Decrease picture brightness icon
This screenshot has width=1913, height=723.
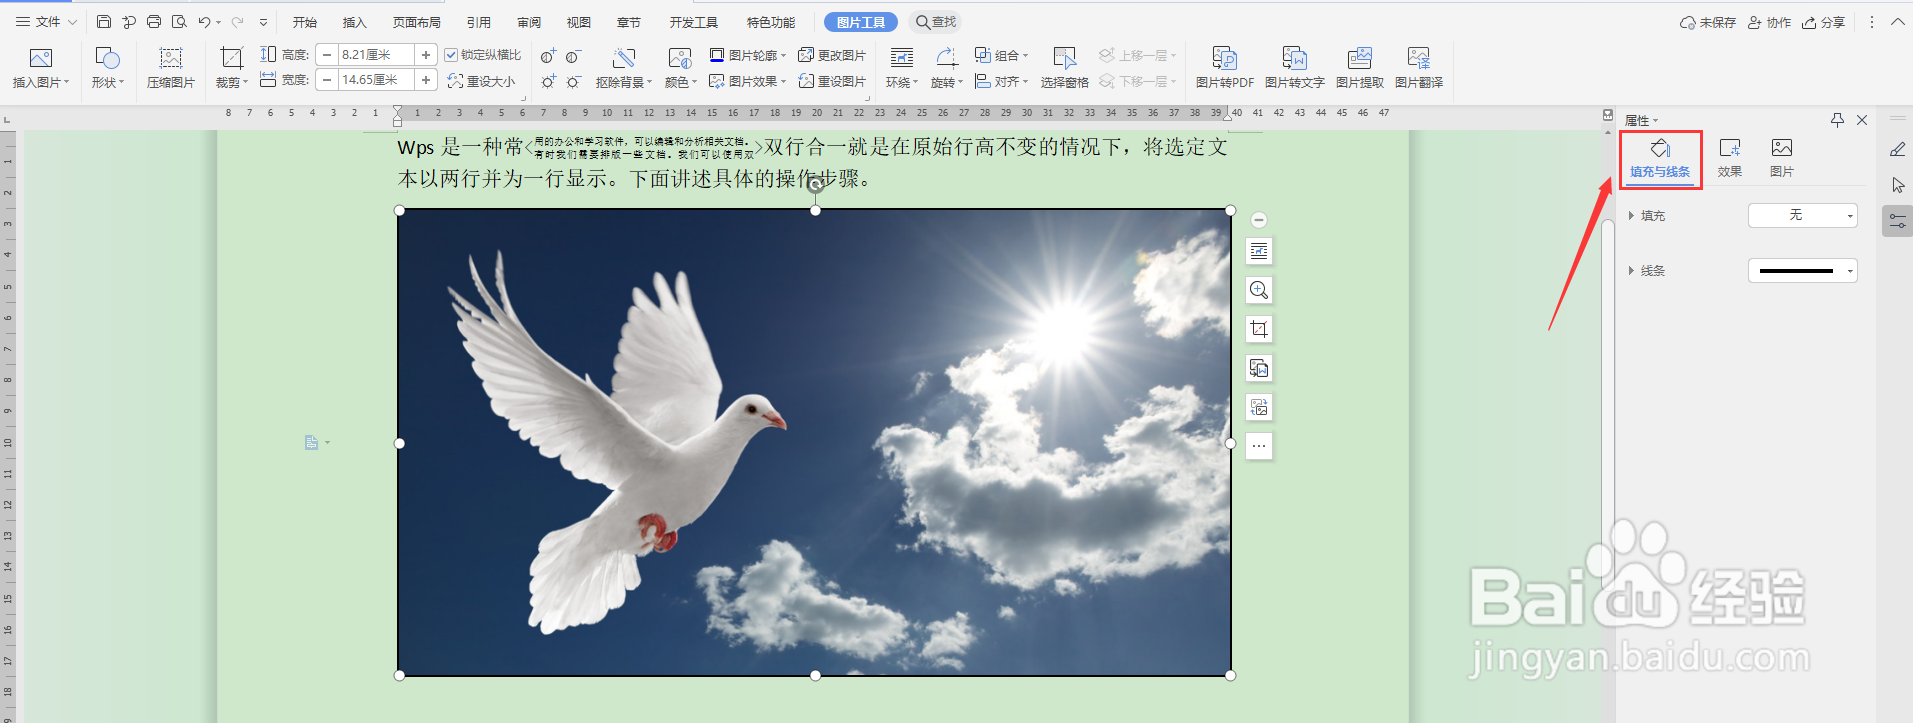(x=573, y=82)
